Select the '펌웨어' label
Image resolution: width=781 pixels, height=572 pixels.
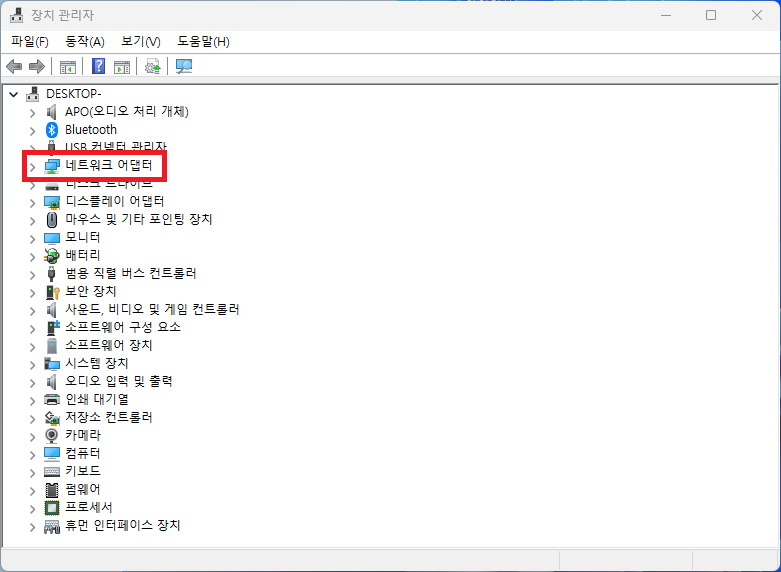coord(83,489)
